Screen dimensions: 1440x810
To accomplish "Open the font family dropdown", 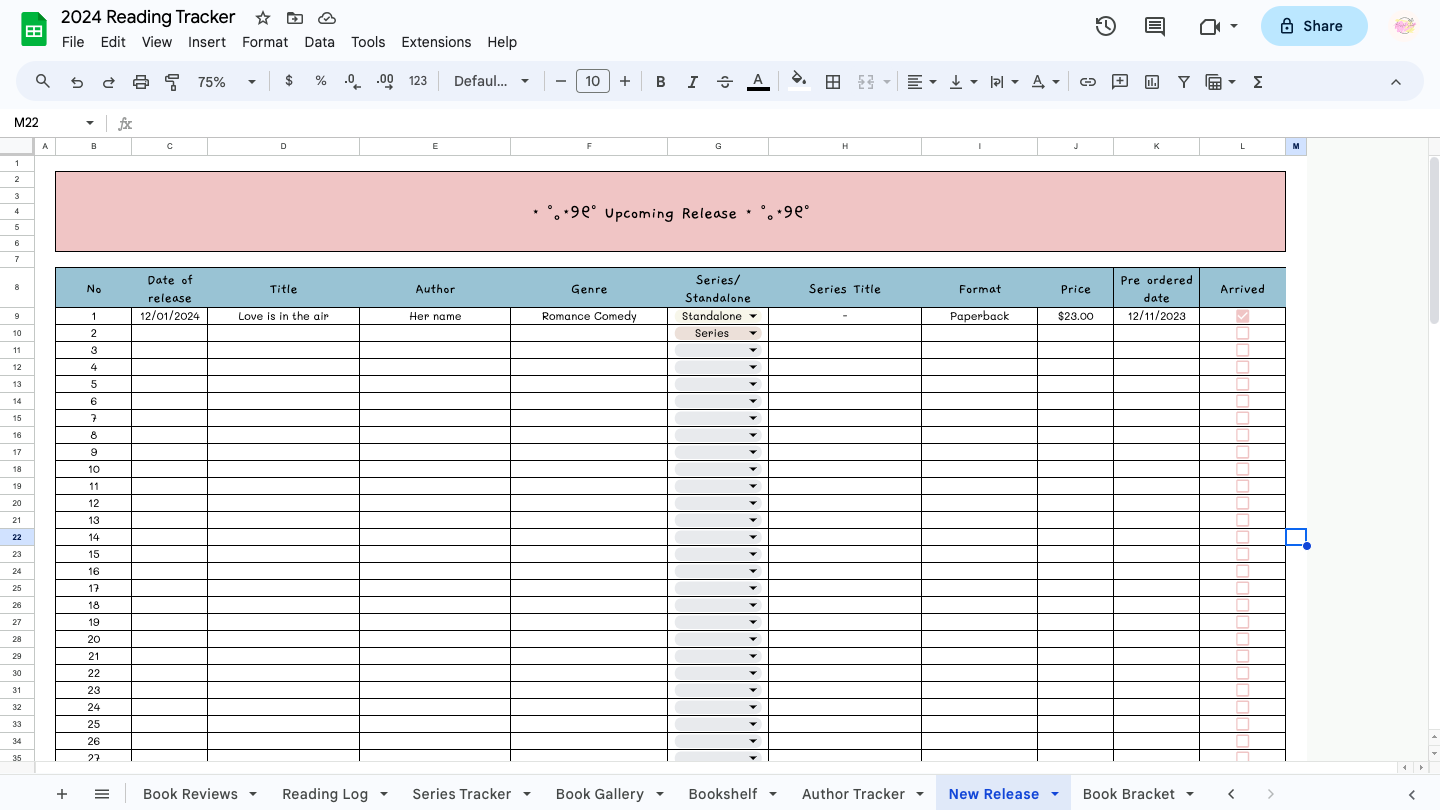I will (491, 82).
